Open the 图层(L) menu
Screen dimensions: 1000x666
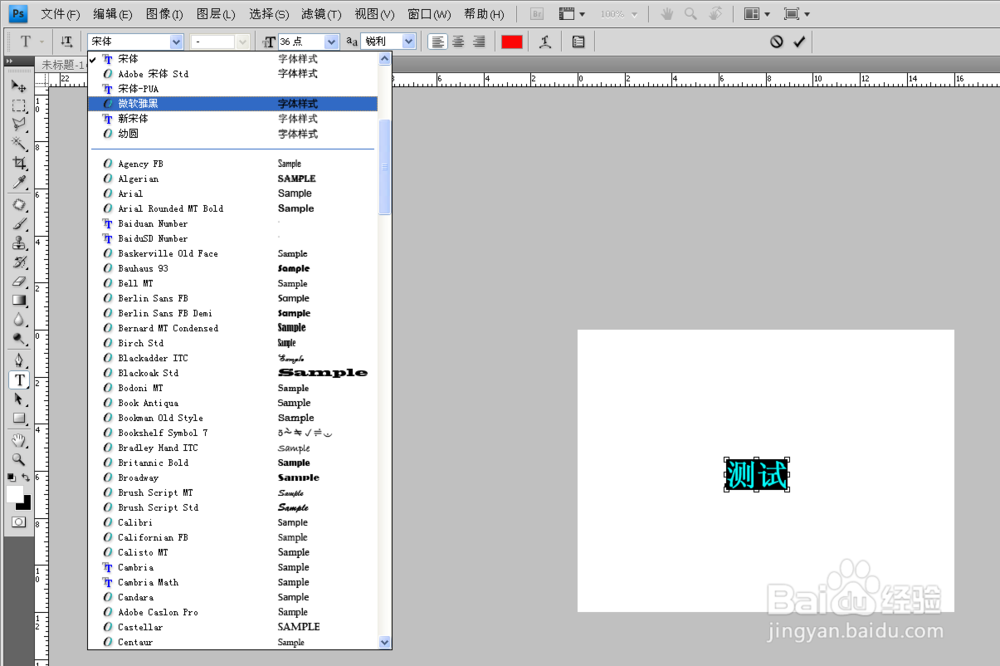[x=216, y=14]
